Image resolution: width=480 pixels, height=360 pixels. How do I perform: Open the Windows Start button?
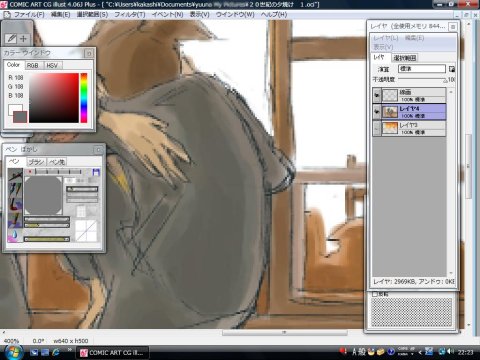13,352
